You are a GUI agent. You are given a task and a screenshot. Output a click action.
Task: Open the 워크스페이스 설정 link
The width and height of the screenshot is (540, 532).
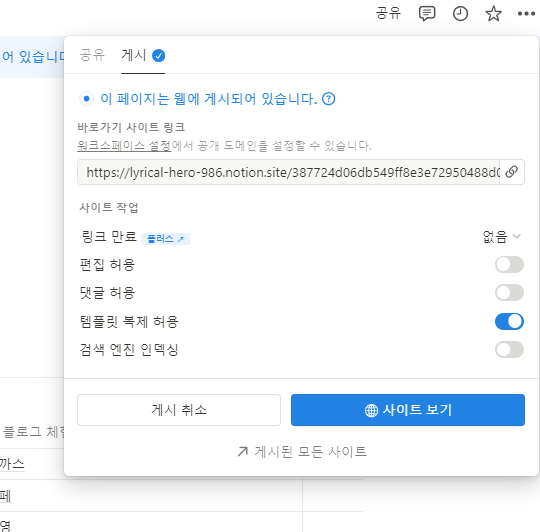pos(124,146)
